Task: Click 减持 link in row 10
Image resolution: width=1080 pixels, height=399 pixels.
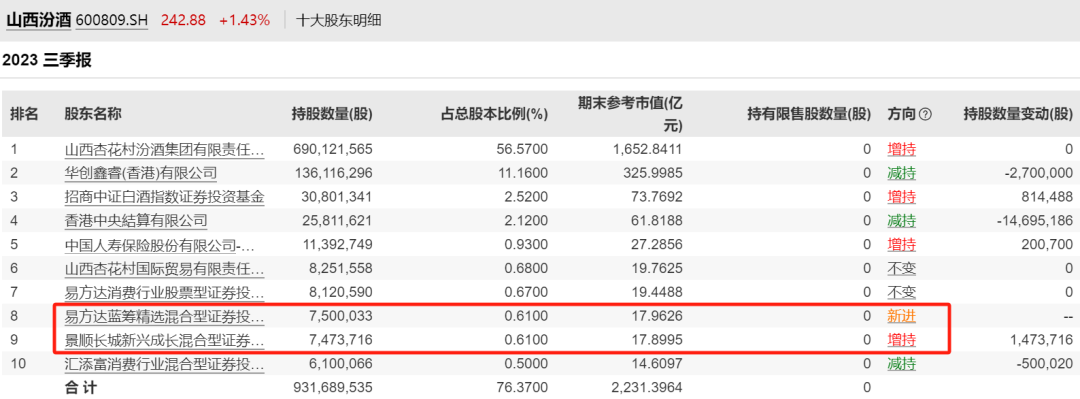Action: [902, 365]
